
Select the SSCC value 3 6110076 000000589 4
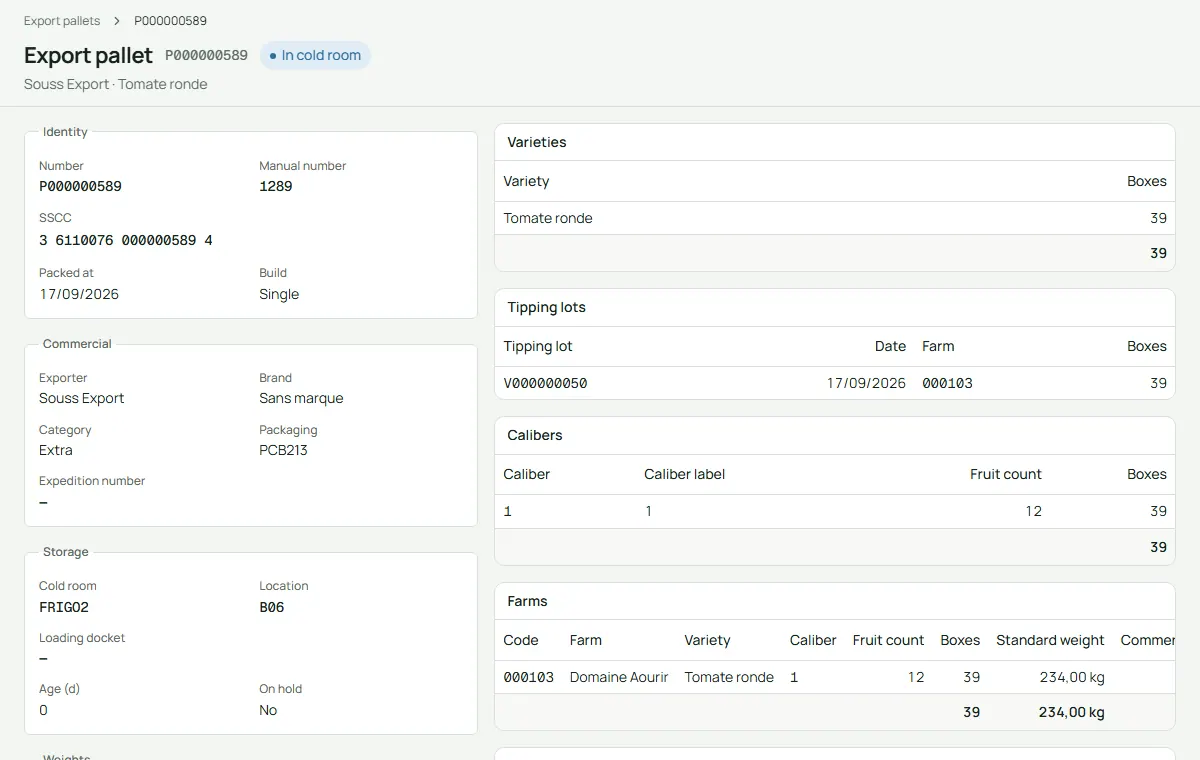tap(126, 240)
